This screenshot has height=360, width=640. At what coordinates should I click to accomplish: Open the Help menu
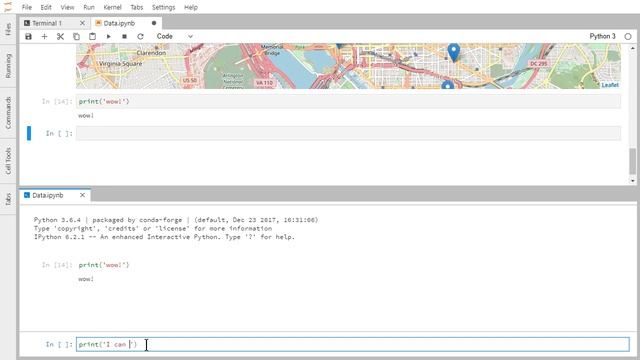(191, 7)
